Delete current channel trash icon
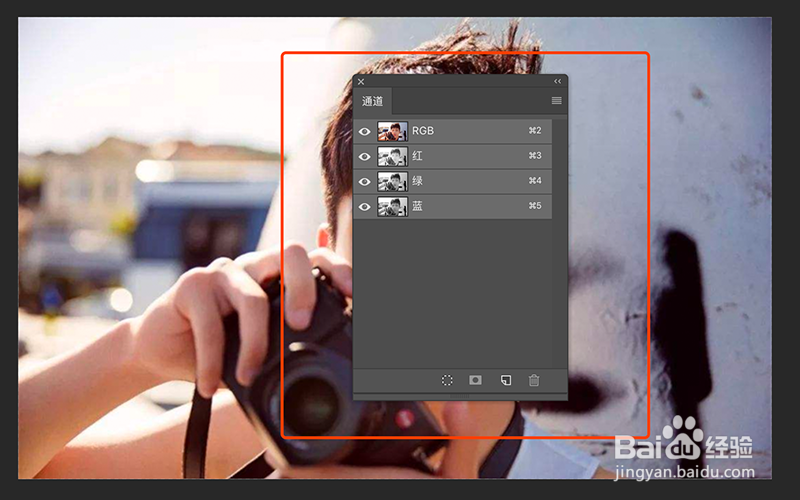The width and height of the screenshot is (800, 500). point(534,380)
